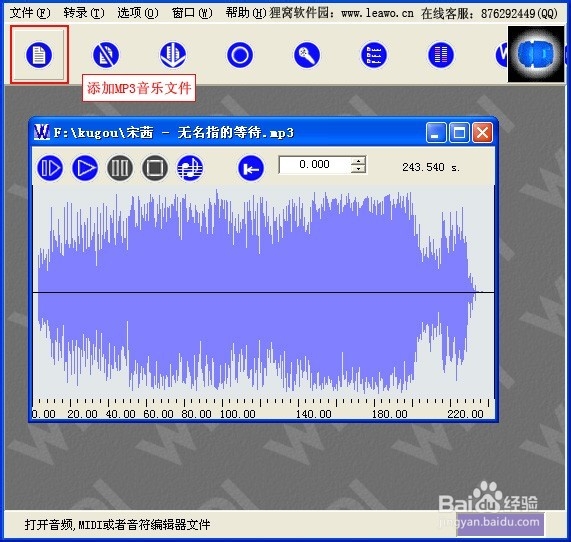Open the 窗口(W) menu
The height and width of the screenshot is (542, 571).
click(192, 13)
